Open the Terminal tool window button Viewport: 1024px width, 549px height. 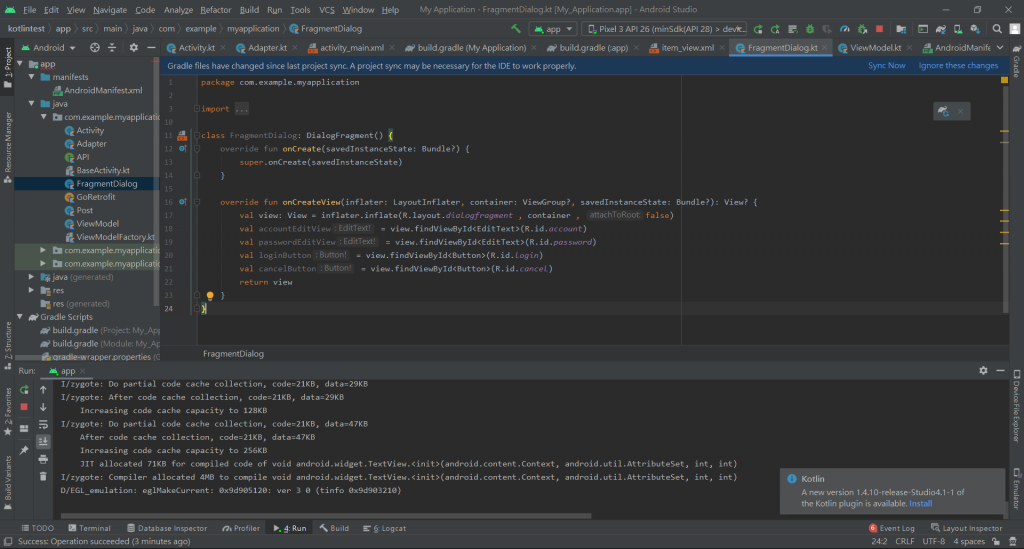(89, 528)
